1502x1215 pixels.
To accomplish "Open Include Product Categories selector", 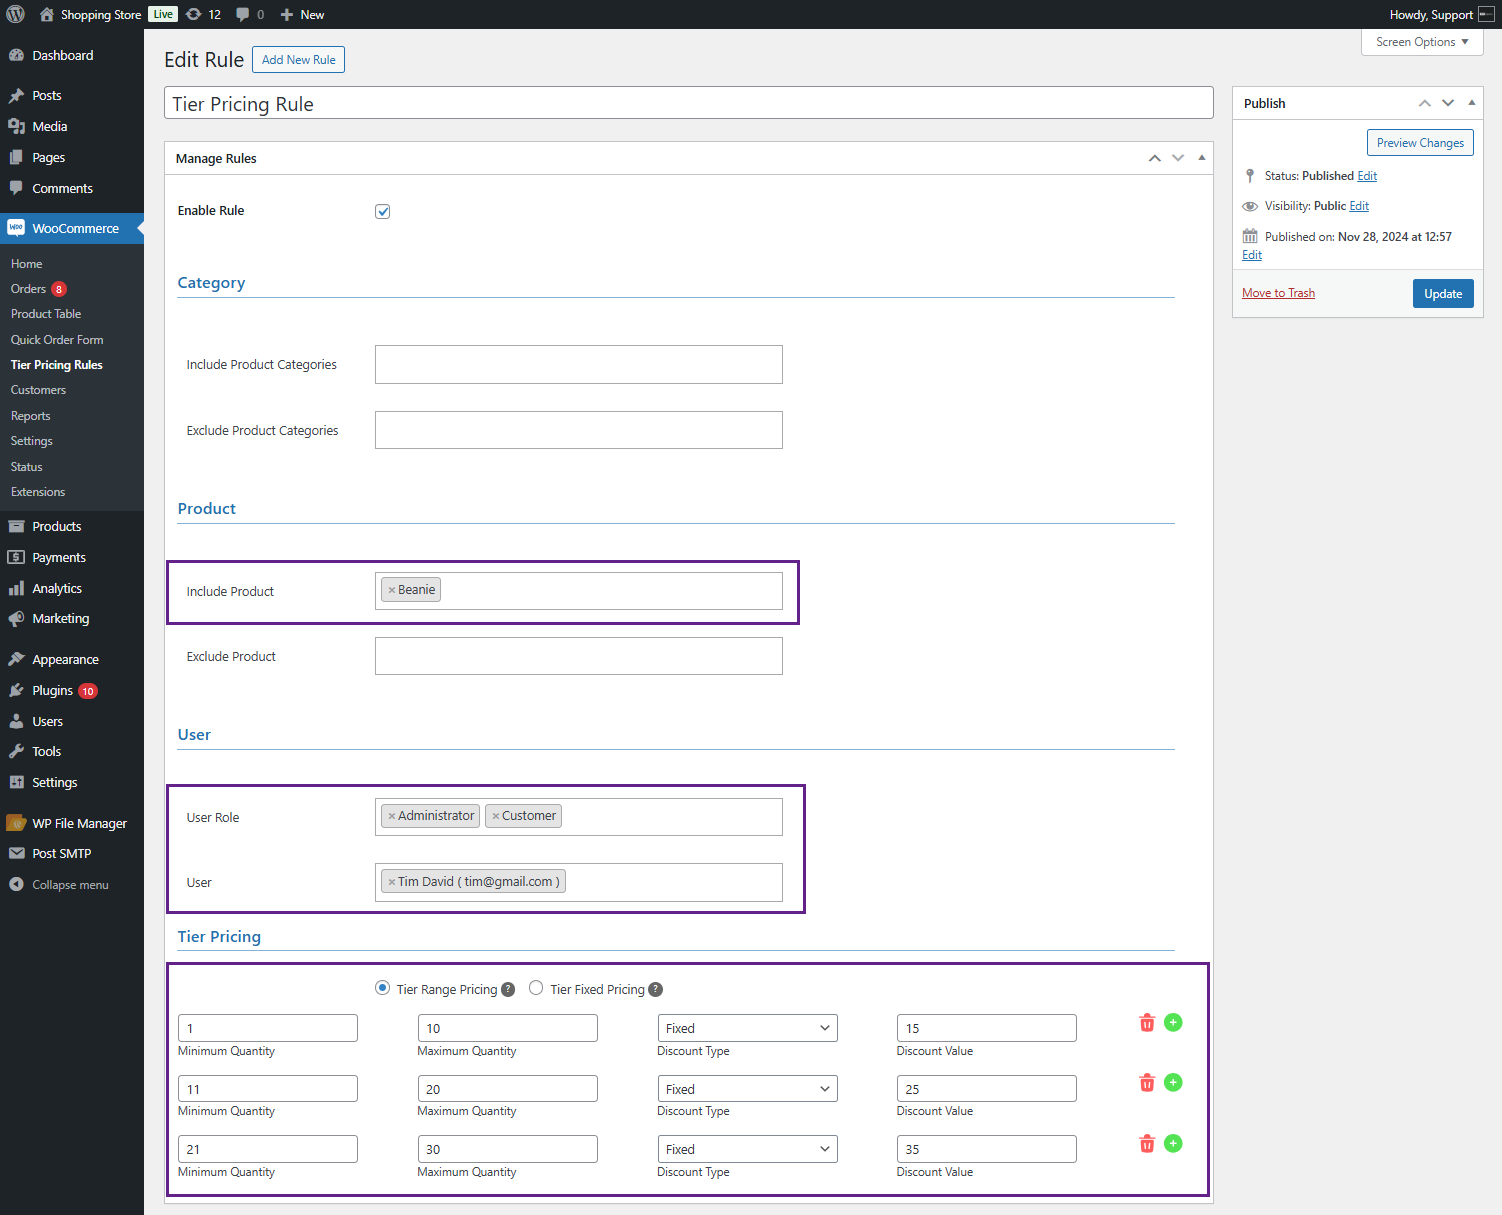I will click(579, 364).
